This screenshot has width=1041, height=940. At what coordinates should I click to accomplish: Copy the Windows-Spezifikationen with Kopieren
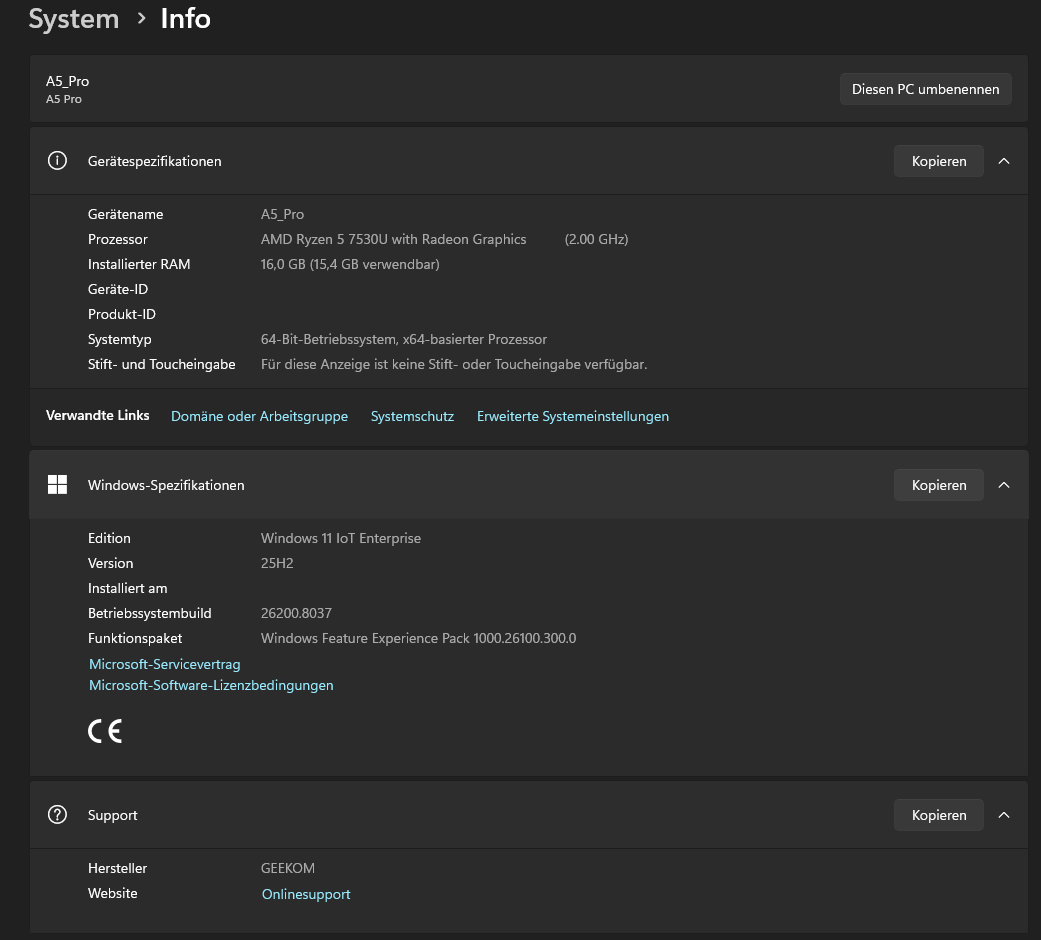pyautogui.click(x=938, y=485)
